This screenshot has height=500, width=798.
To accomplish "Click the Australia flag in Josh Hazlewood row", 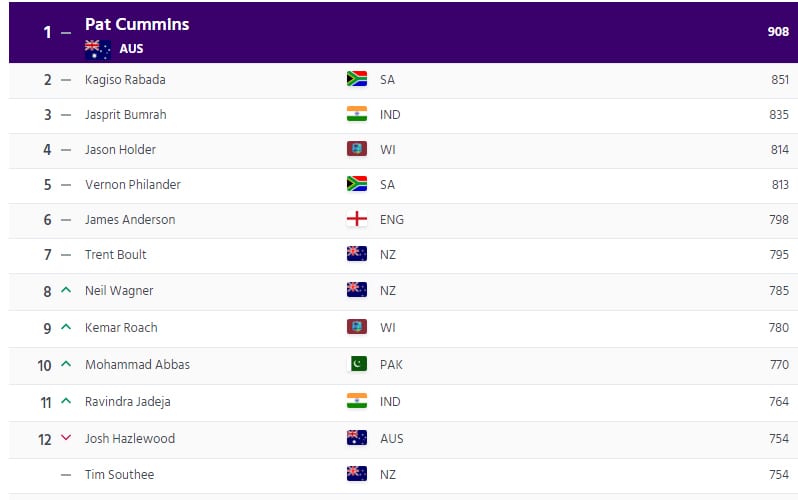I will 357,438.
